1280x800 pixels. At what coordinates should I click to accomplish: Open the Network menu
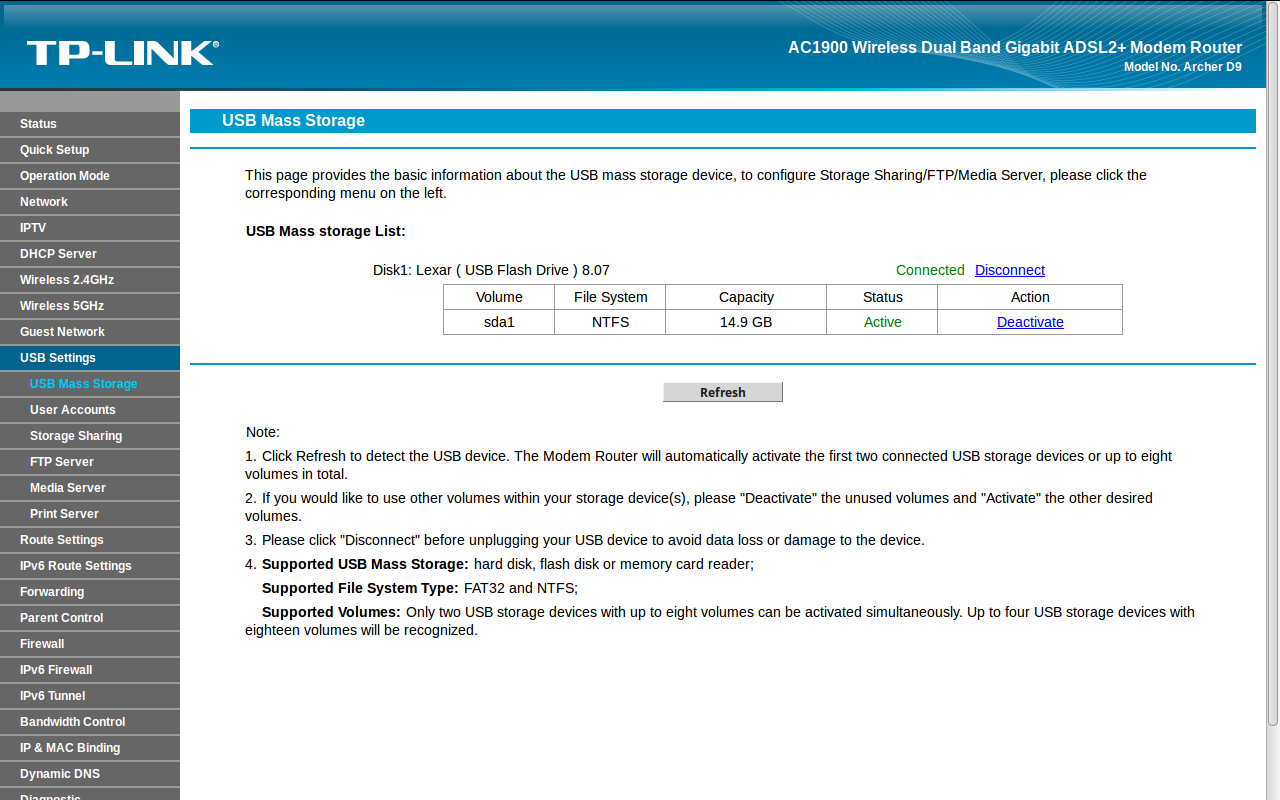point(44,202)
